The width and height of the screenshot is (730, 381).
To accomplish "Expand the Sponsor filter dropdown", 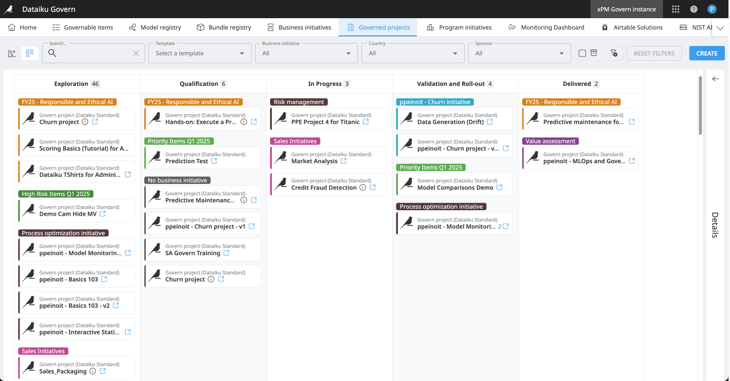I will click(x=519, y=53).
